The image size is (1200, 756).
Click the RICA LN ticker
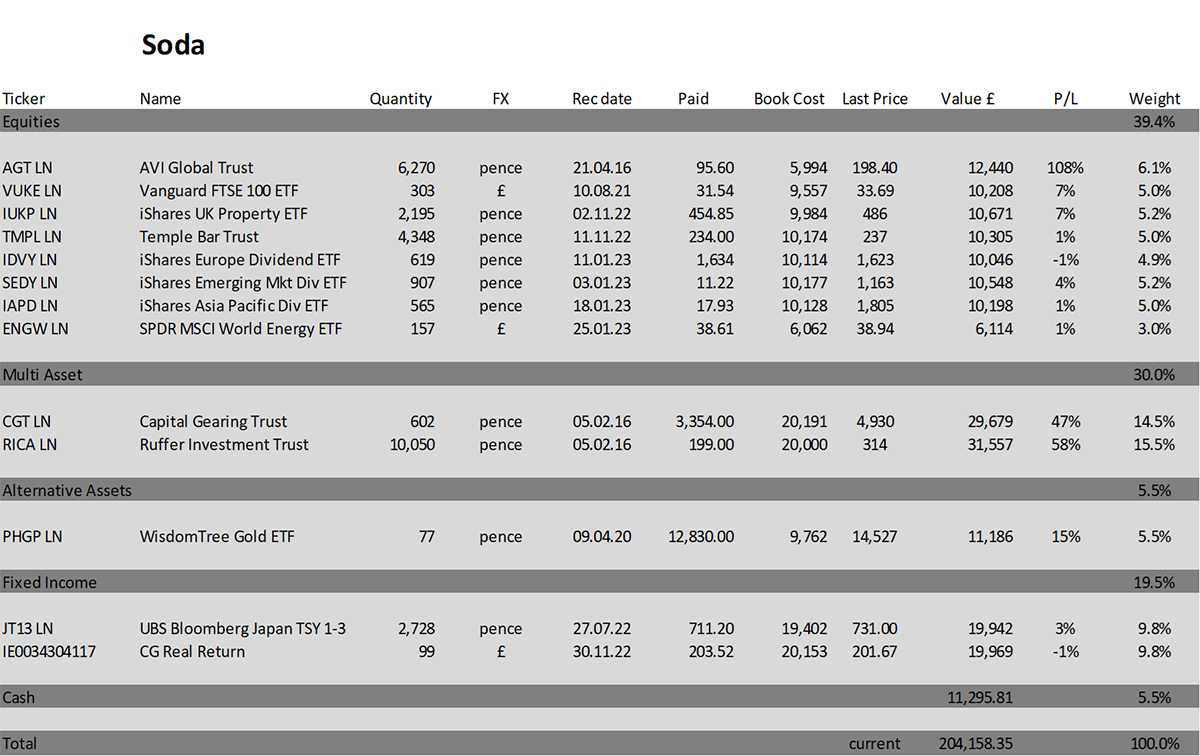coord(29,444)
